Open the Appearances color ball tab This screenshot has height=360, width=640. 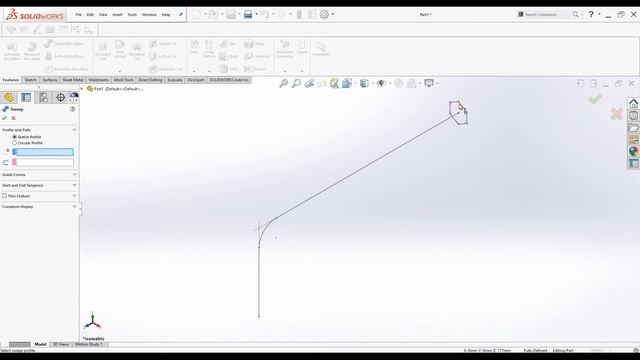[x=633, y=151]
